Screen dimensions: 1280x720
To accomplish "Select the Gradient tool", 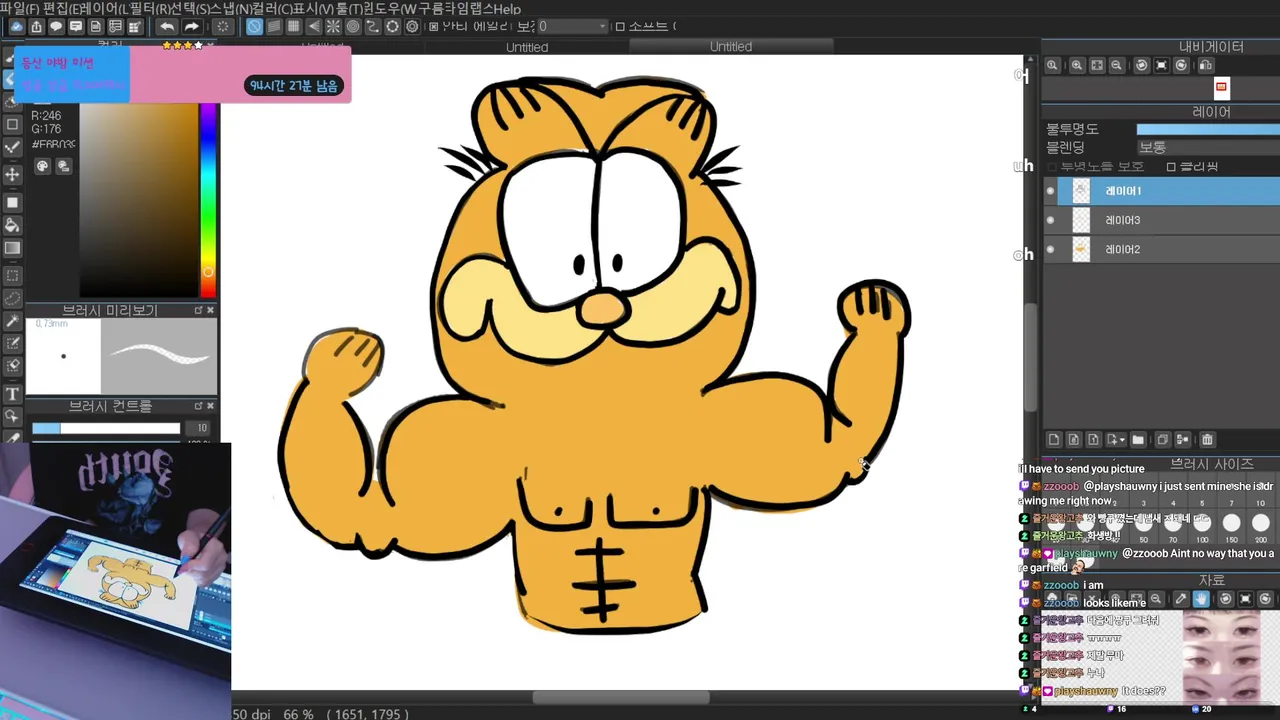I will point(12,248).
